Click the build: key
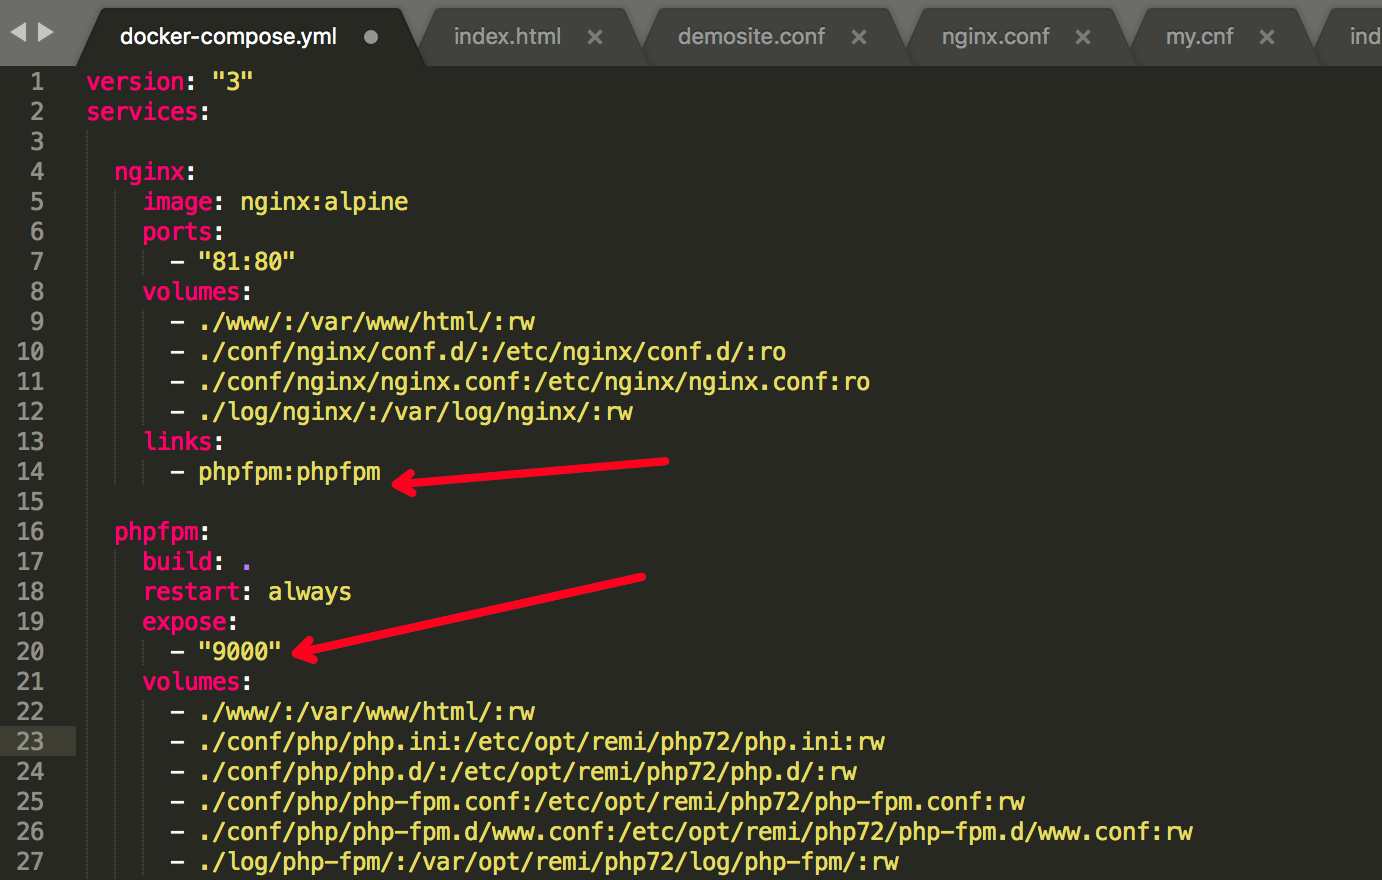 [183, 562]
